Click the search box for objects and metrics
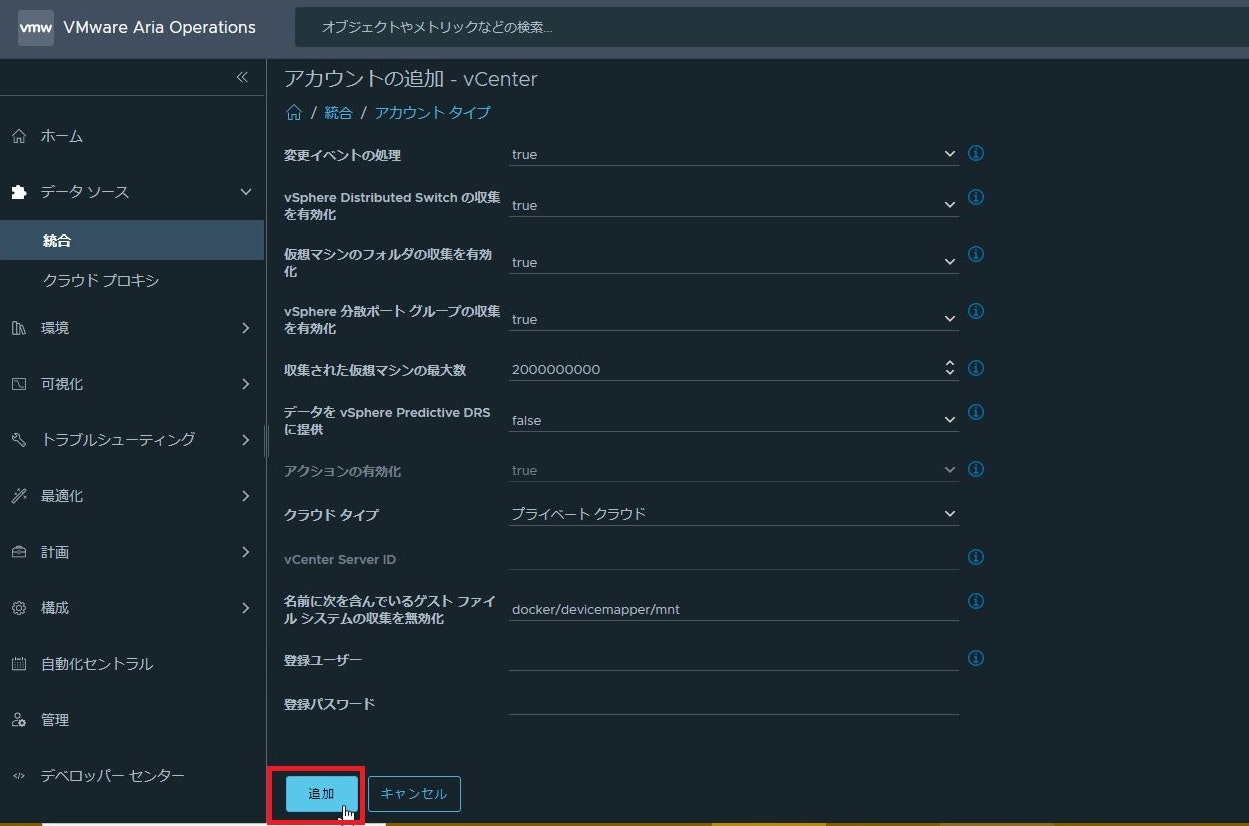Viewport: 1249px width, 826px height. tap(770, 27)
